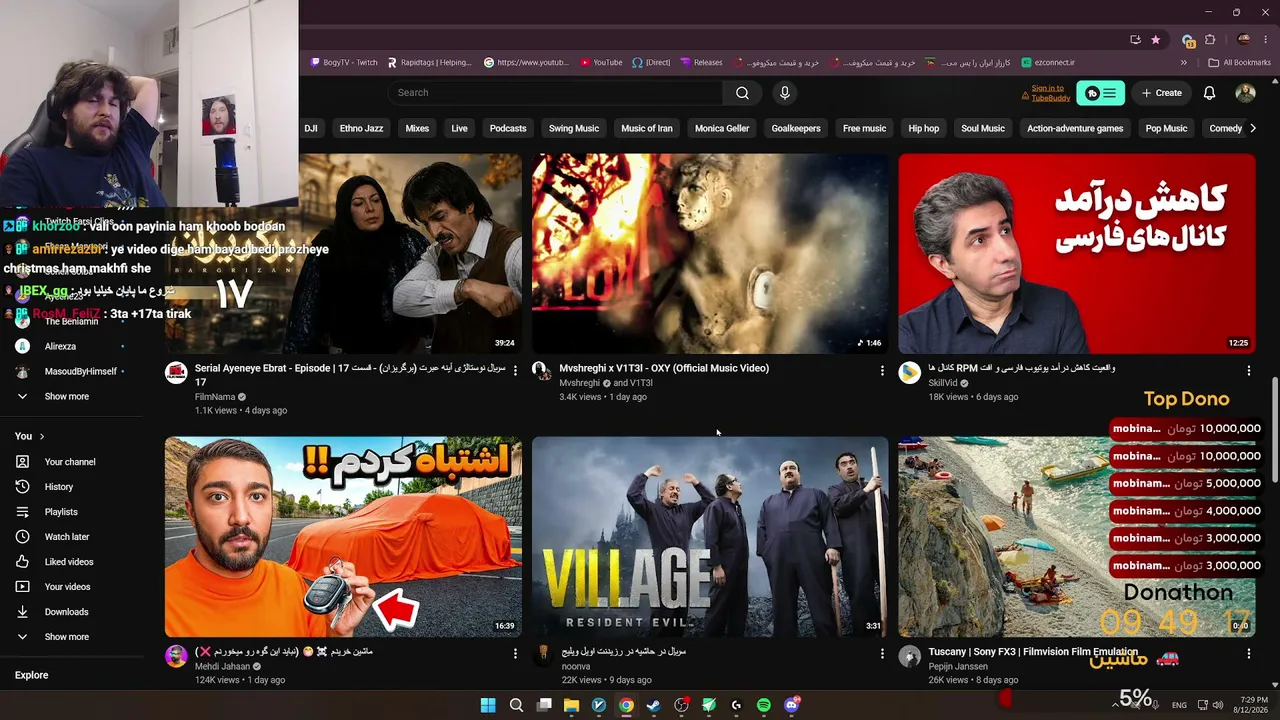Screen dimensions: 1280x720
Task: Open the FilmNama channel avatar
Action: coord(176,373)
